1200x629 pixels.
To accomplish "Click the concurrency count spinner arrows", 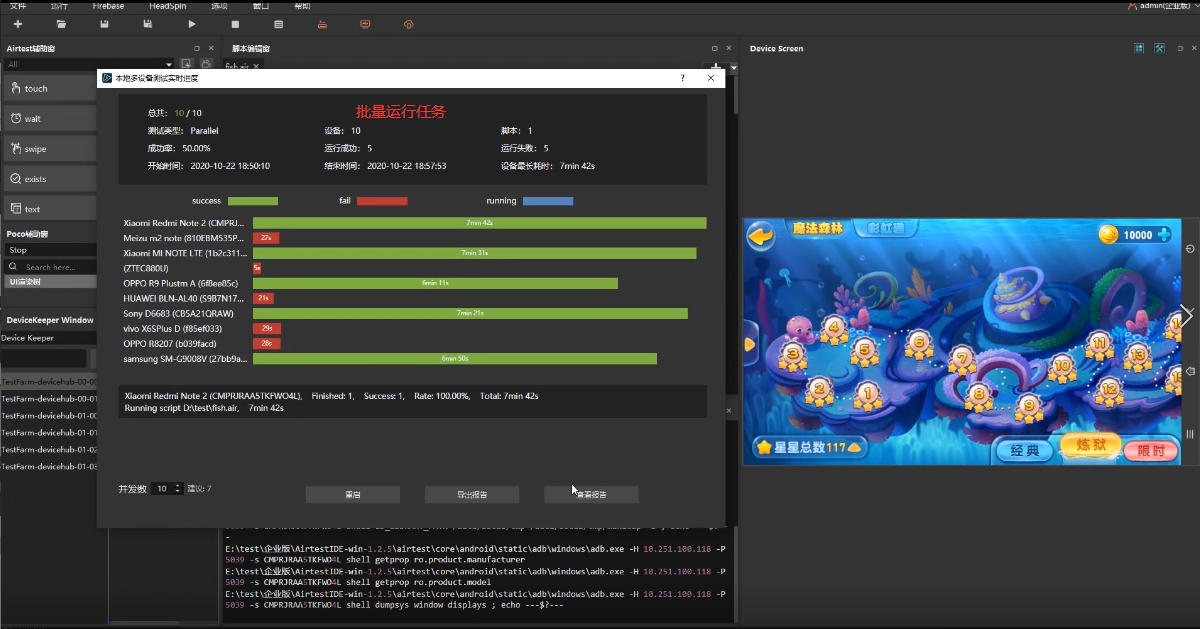I will [178, 489].
